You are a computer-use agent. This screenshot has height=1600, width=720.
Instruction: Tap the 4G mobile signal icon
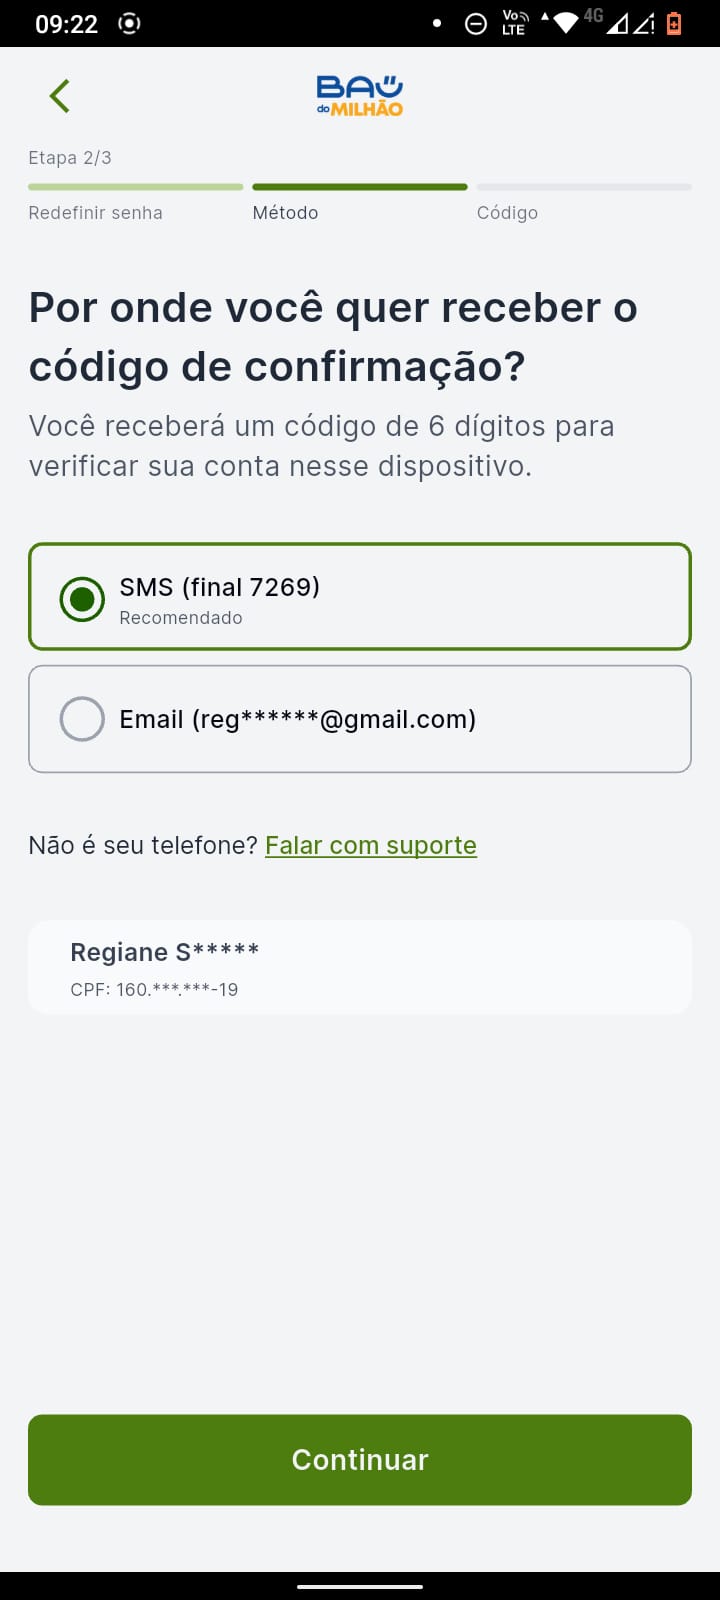pos(618,23)
